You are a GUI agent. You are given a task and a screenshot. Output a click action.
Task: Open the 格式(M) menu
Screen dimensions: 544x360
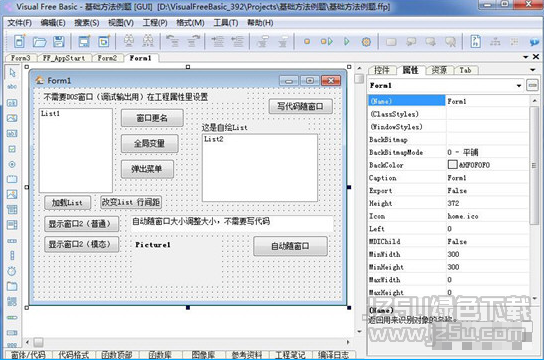click(x=190, y=23)
